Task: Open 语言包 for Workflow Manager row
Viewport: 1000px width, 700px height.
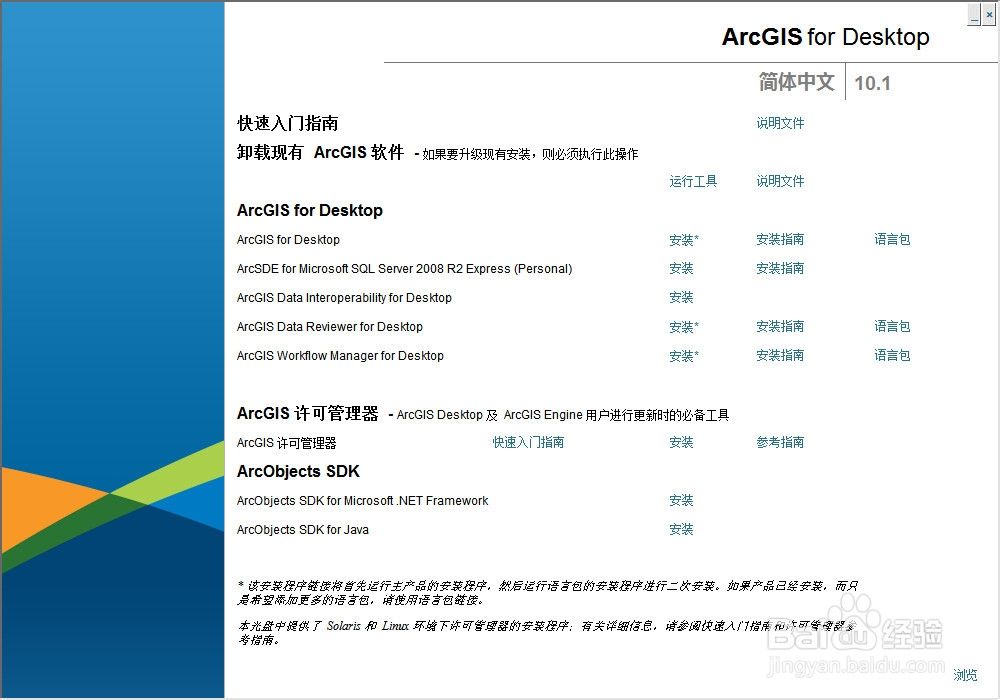Action: pyautogui.click(x=892, y=355)
